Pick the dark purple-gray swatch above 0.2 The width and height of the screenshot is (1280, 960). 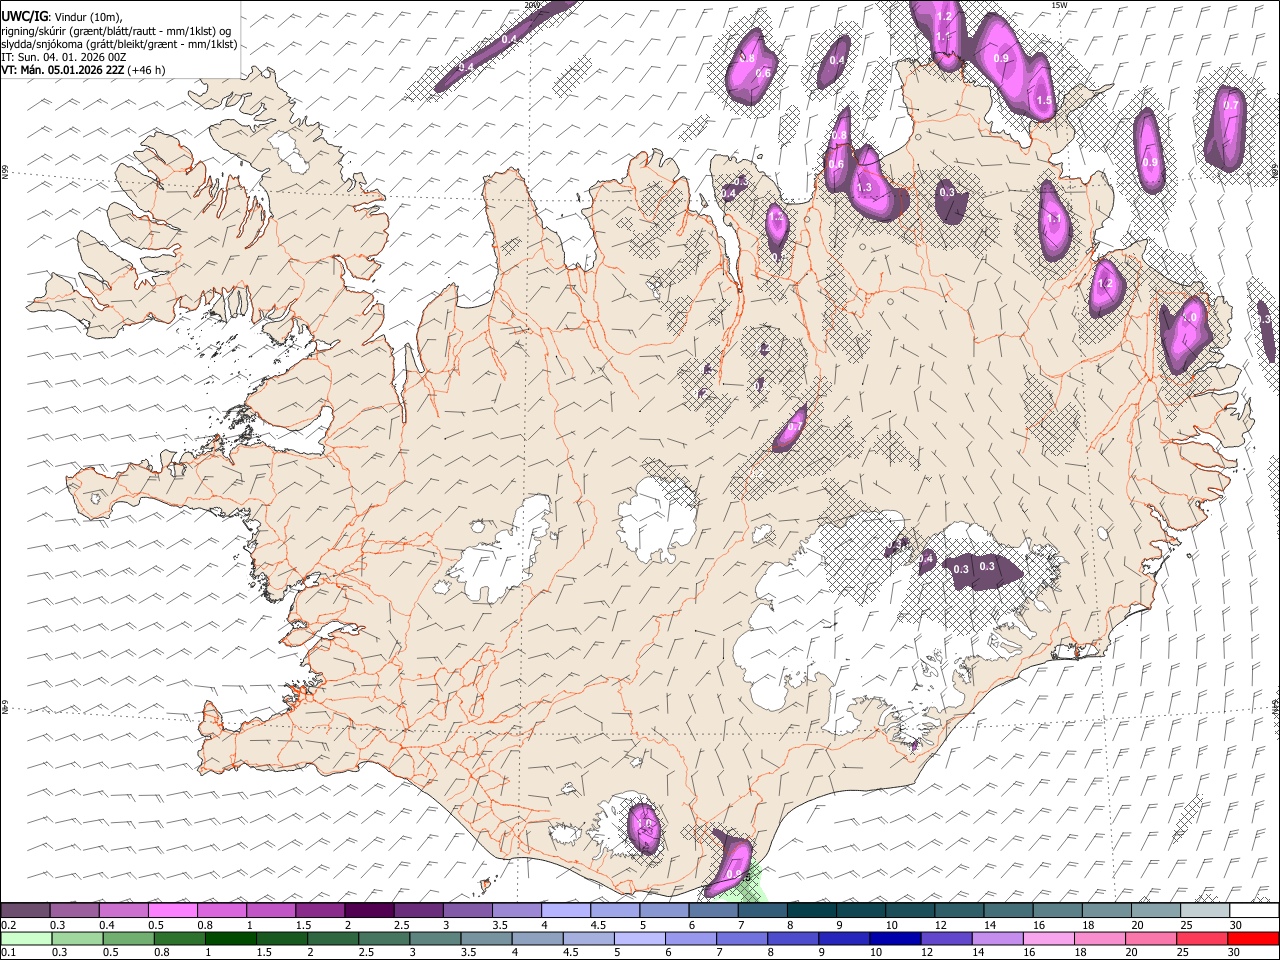click(25, 910)
